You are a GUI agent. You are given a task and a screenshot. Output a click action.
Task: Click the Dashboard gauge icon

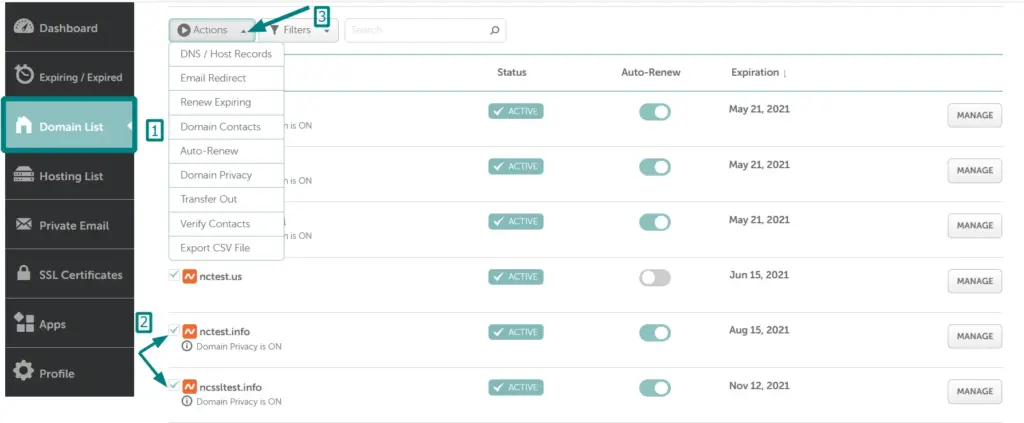[x=24, y=27]
